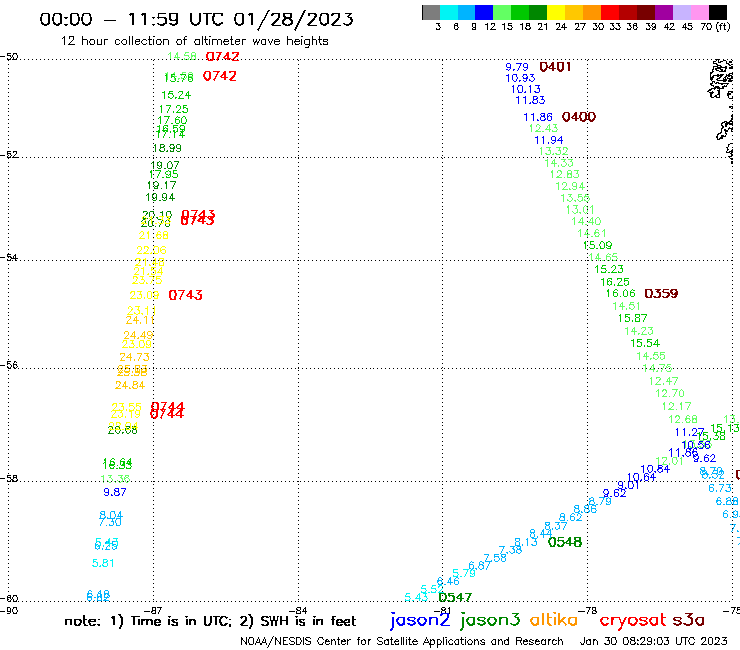Click the date range title 00:00 – 11:59 UTC
Screen dimensions: 740x650
[x=196, y=19]
